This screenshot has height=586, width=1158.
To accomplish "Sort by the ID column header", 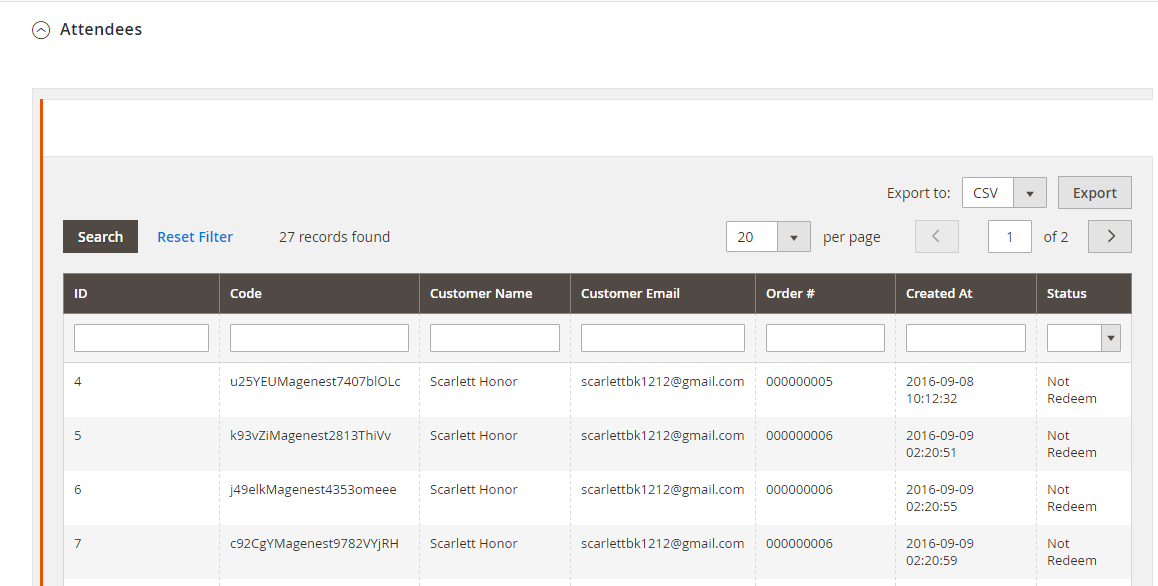I will (141, 293).
